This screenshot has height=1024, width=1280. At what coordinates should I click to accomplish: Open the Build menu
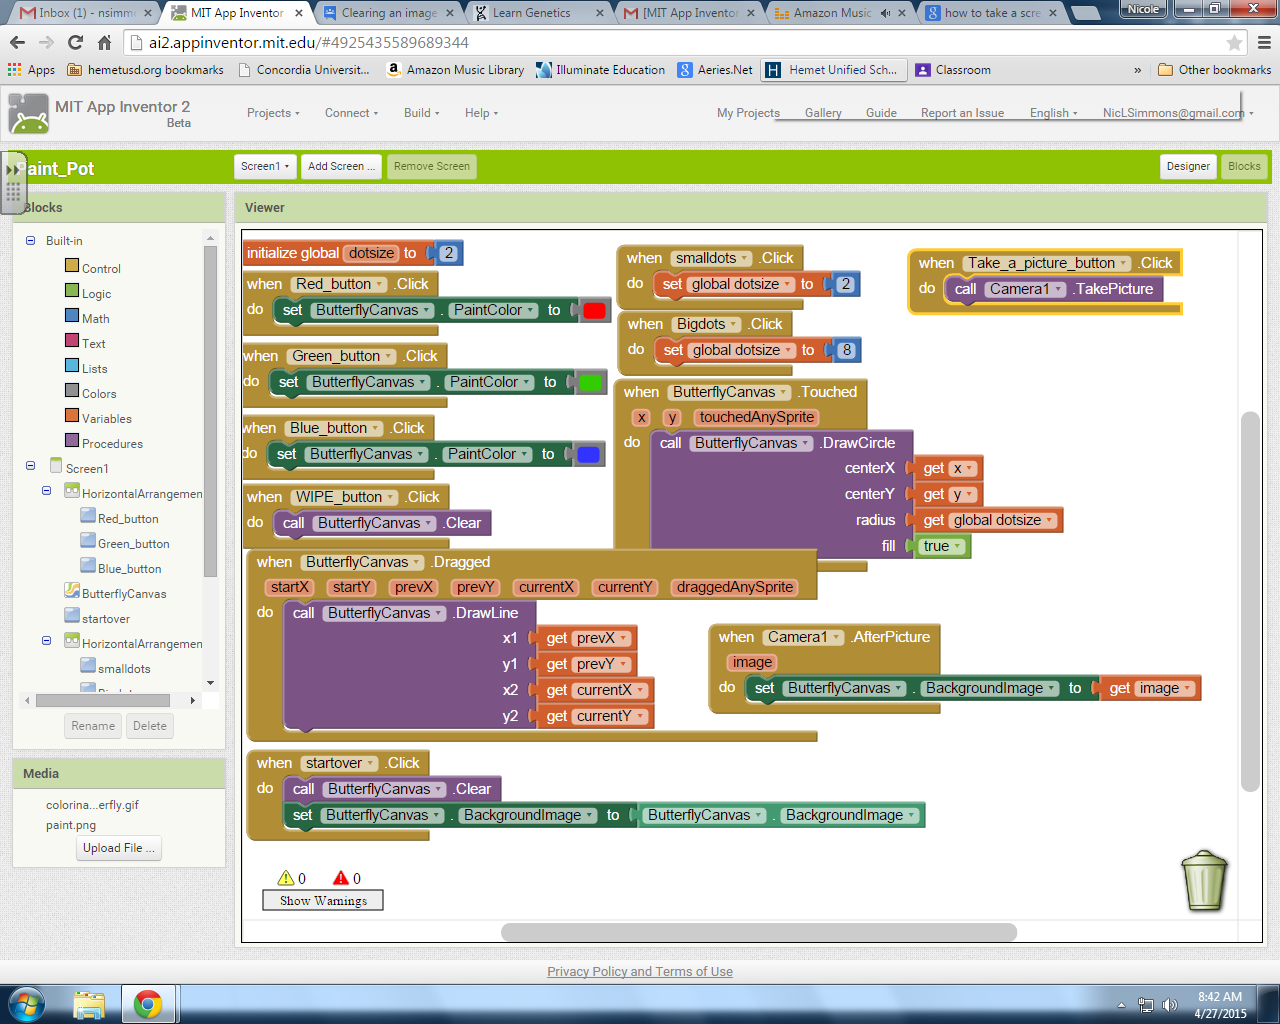click(x=421, y=113)
